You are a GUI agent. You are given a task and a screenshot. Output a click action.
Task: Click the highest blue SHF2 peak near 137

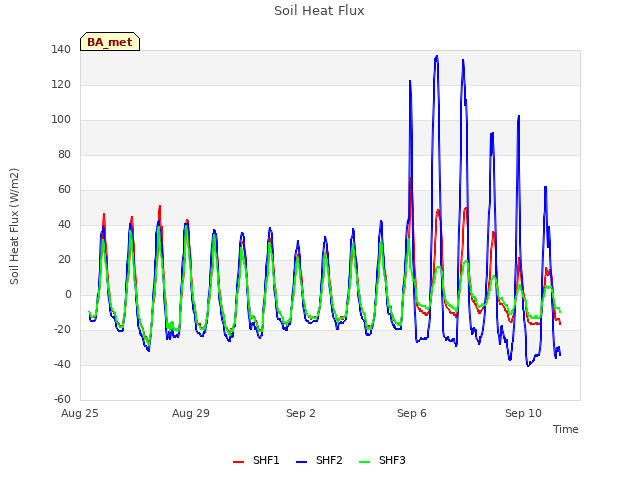point(437,56)
